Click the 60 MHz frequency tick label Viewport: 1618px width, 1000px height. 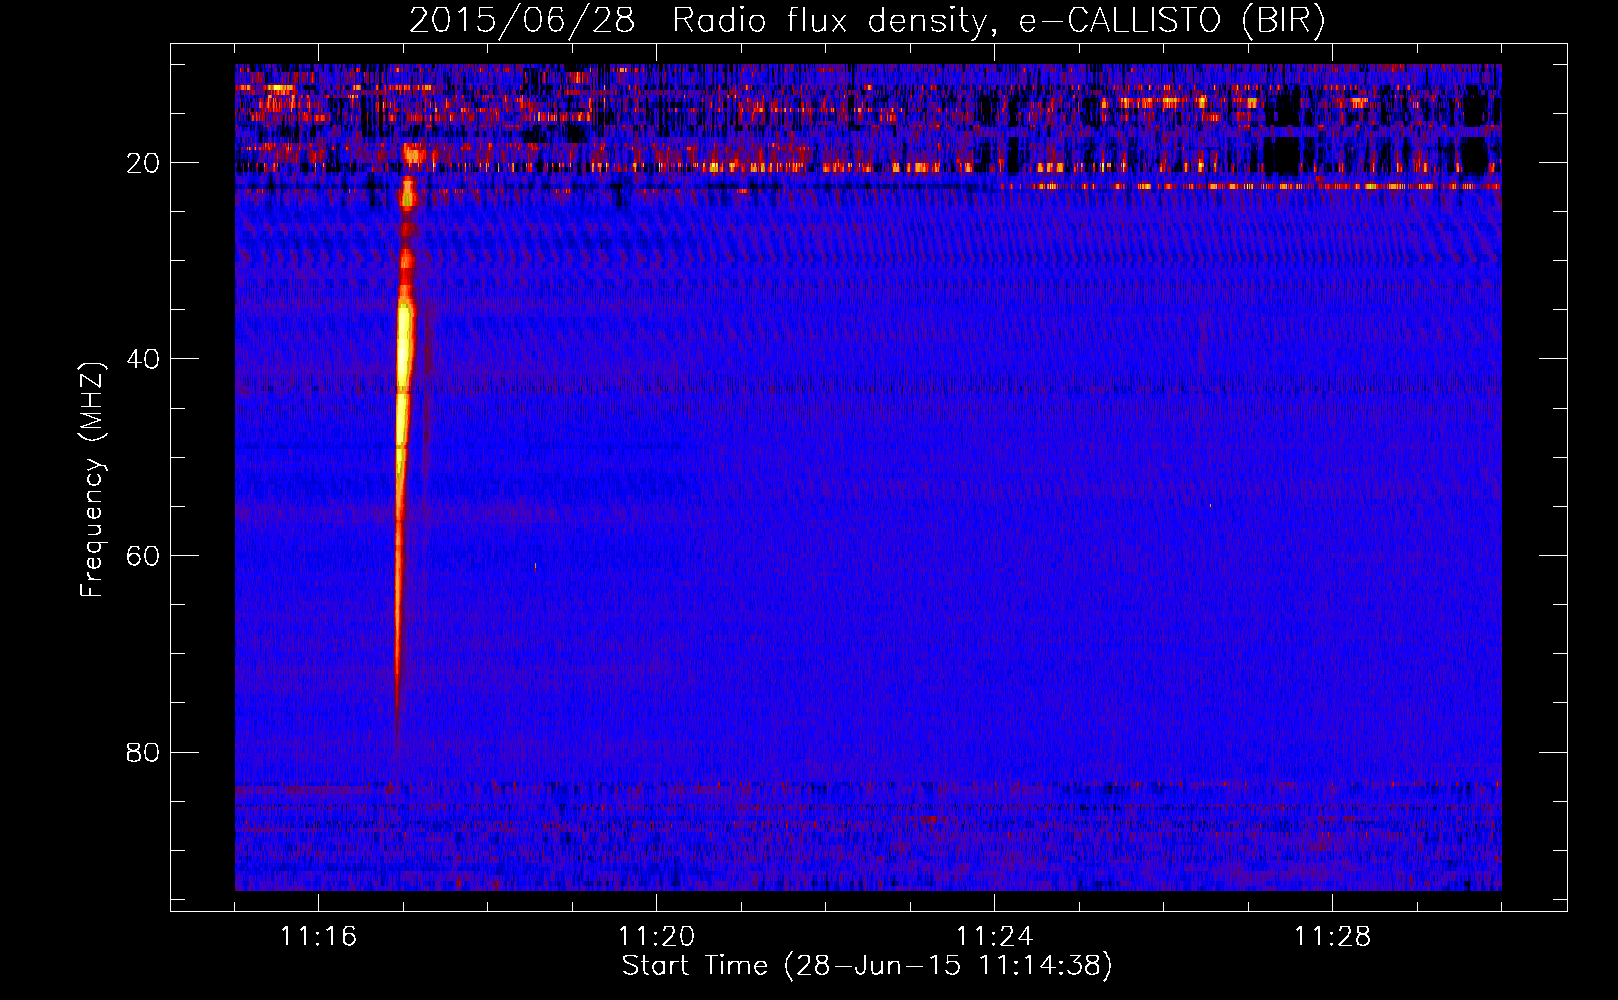[x=143, y=556]
